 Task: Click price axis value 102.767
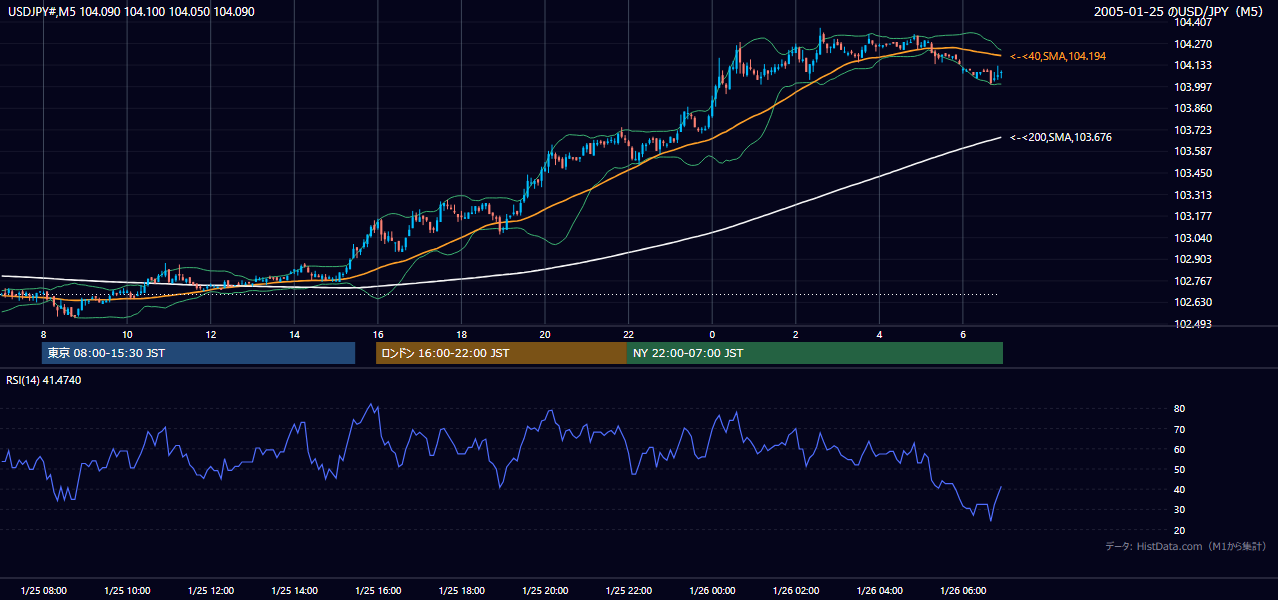point(1192,281)
